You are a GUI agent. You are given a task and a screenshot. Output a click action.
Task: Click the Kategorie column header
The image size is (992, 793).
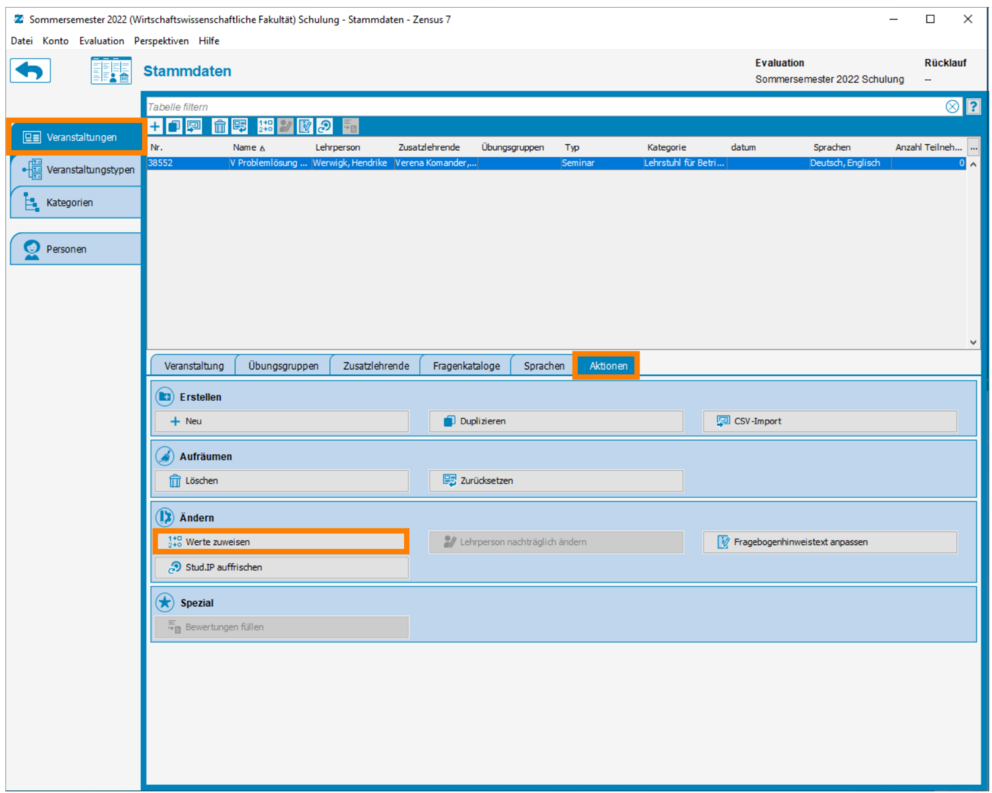click(x=685, y=147)
